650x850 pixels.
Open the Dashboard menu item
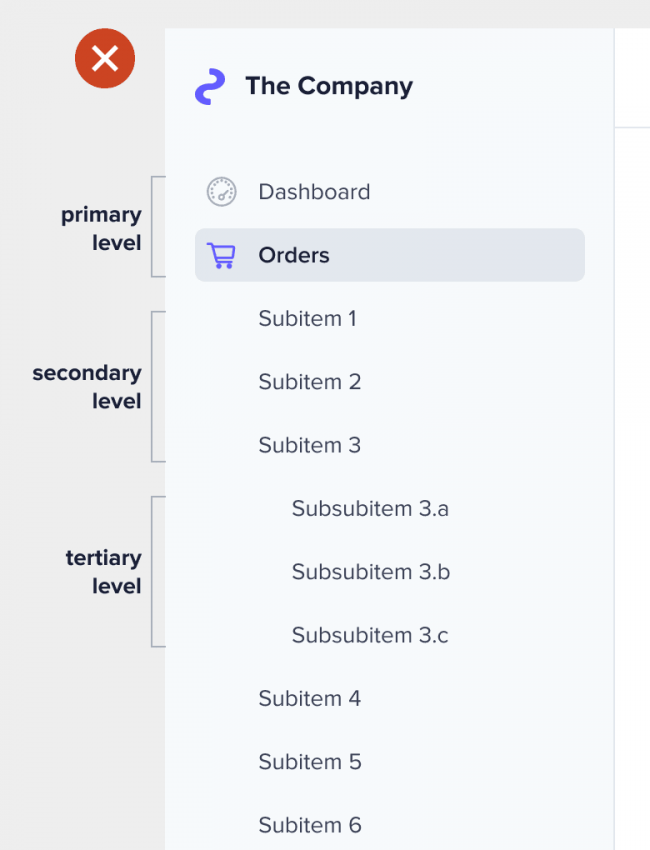click(x=389, y=192)
